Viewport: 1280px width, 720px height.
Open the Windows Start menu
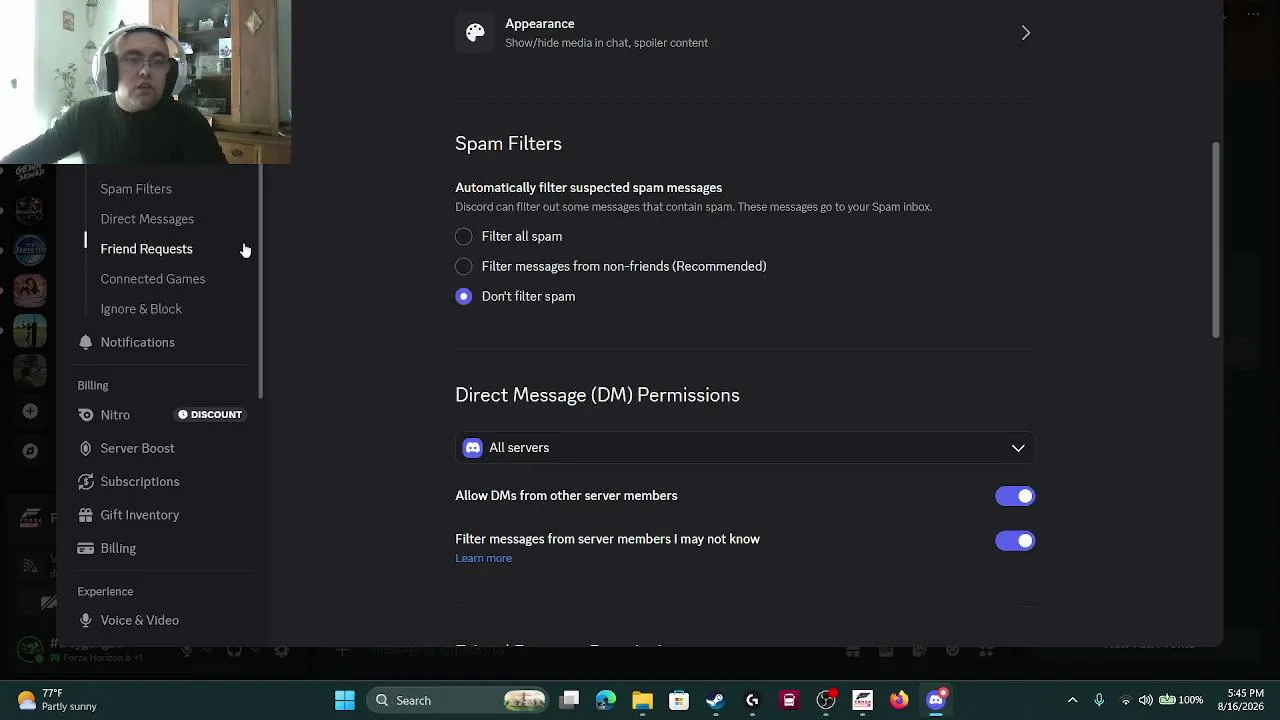point(345,700)
